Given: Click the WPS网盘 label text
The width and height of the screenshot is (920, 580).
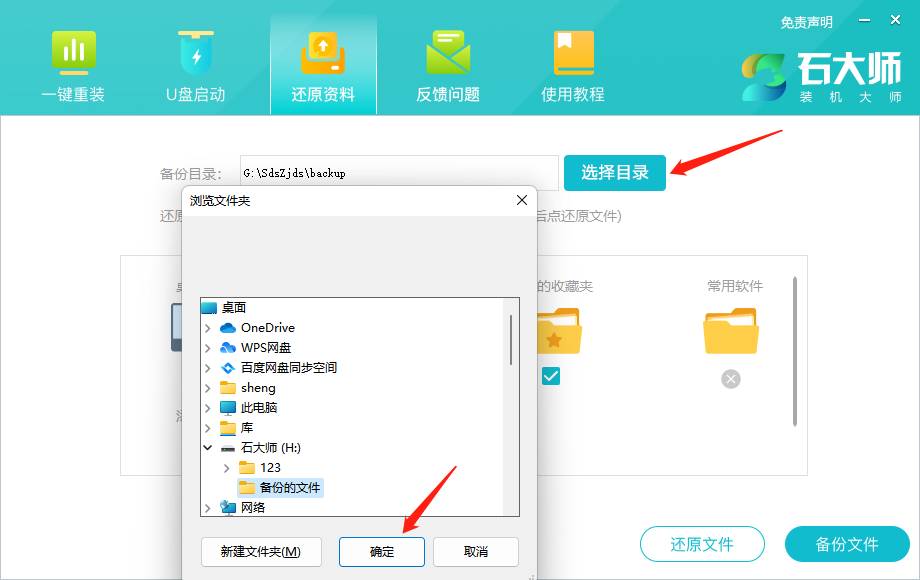Looking at the screenshot, I should pos(266,348).
